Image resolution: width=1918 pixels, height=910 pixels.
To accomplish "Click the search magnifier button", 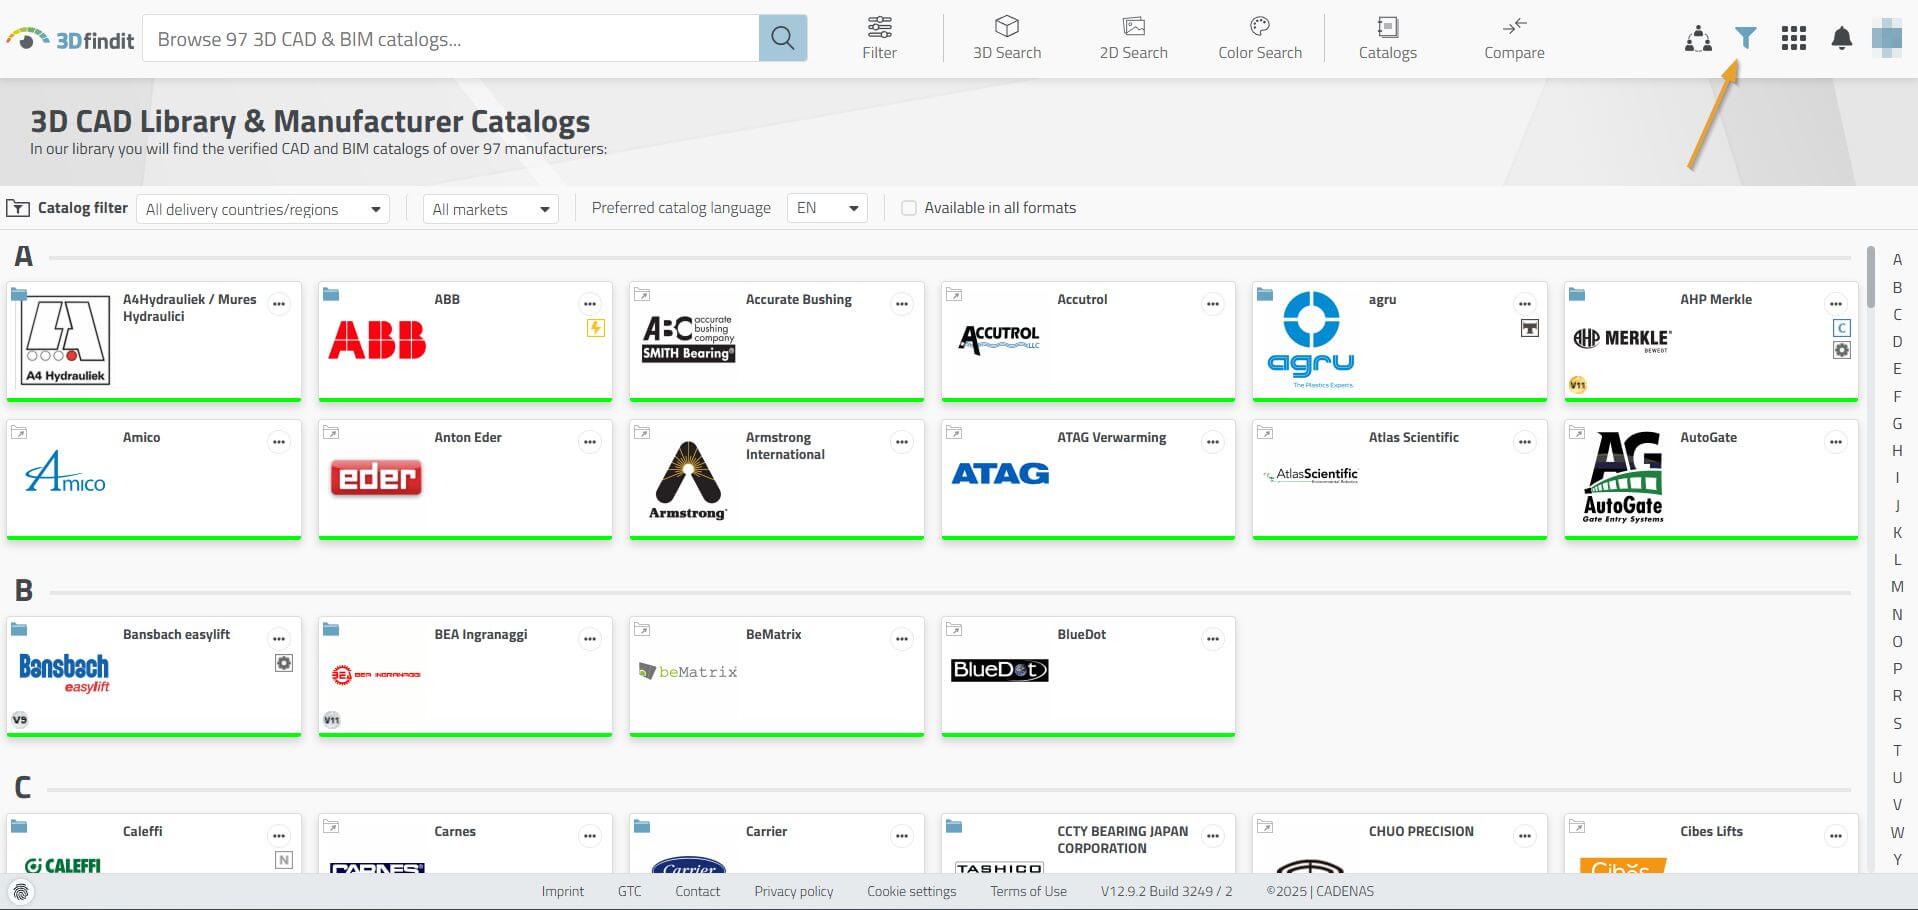I will point(782,38).
